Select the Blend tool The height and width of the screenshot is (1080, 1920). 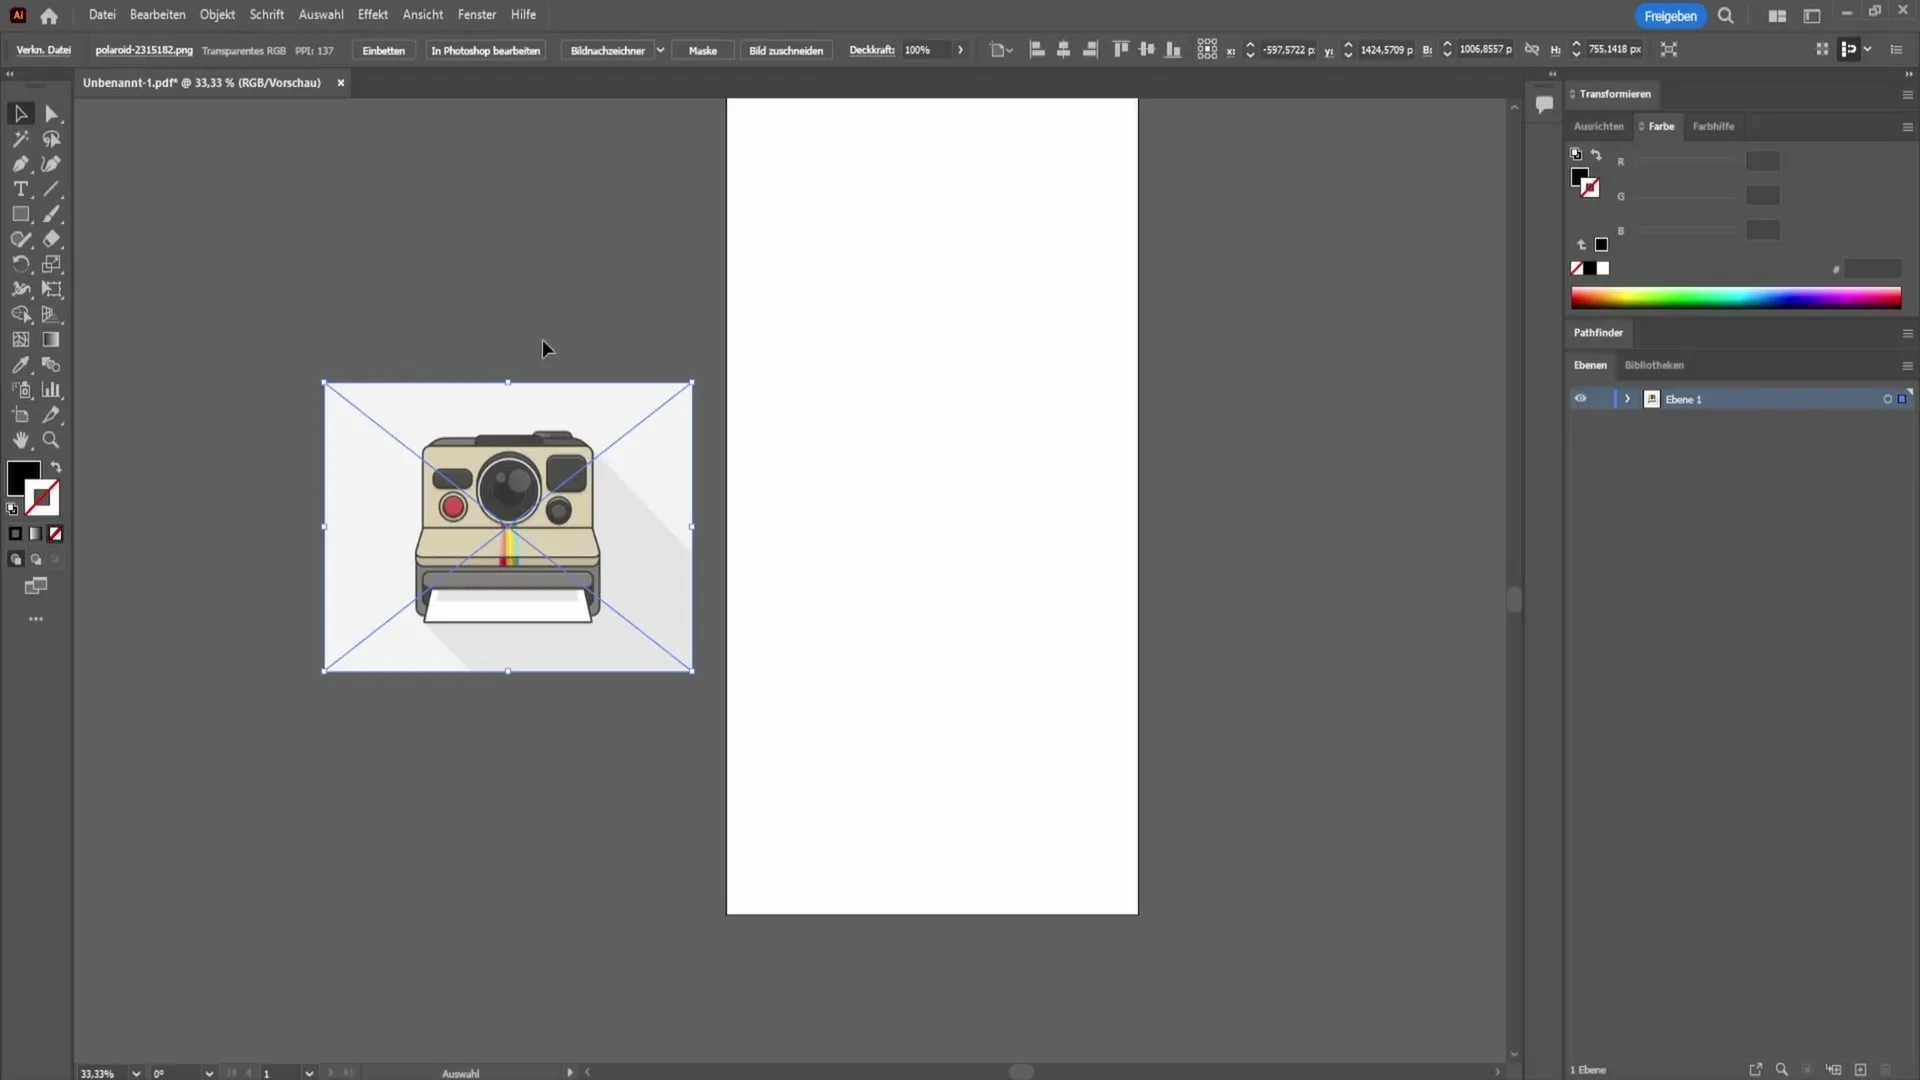tap(52, 365)
